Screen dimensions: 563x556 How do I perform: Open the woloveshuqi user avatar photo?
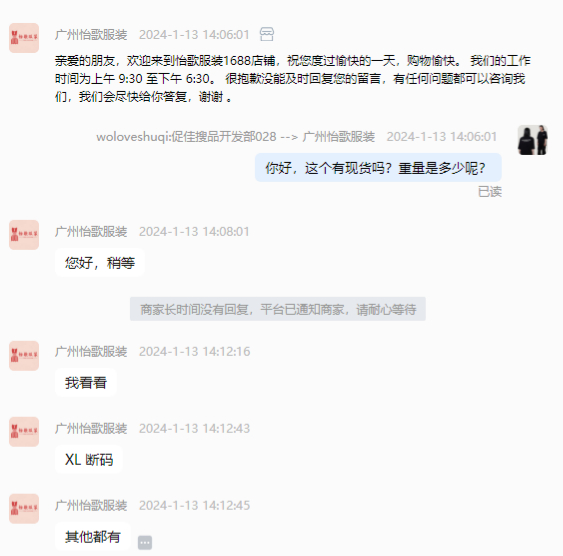tap(532, 140)
